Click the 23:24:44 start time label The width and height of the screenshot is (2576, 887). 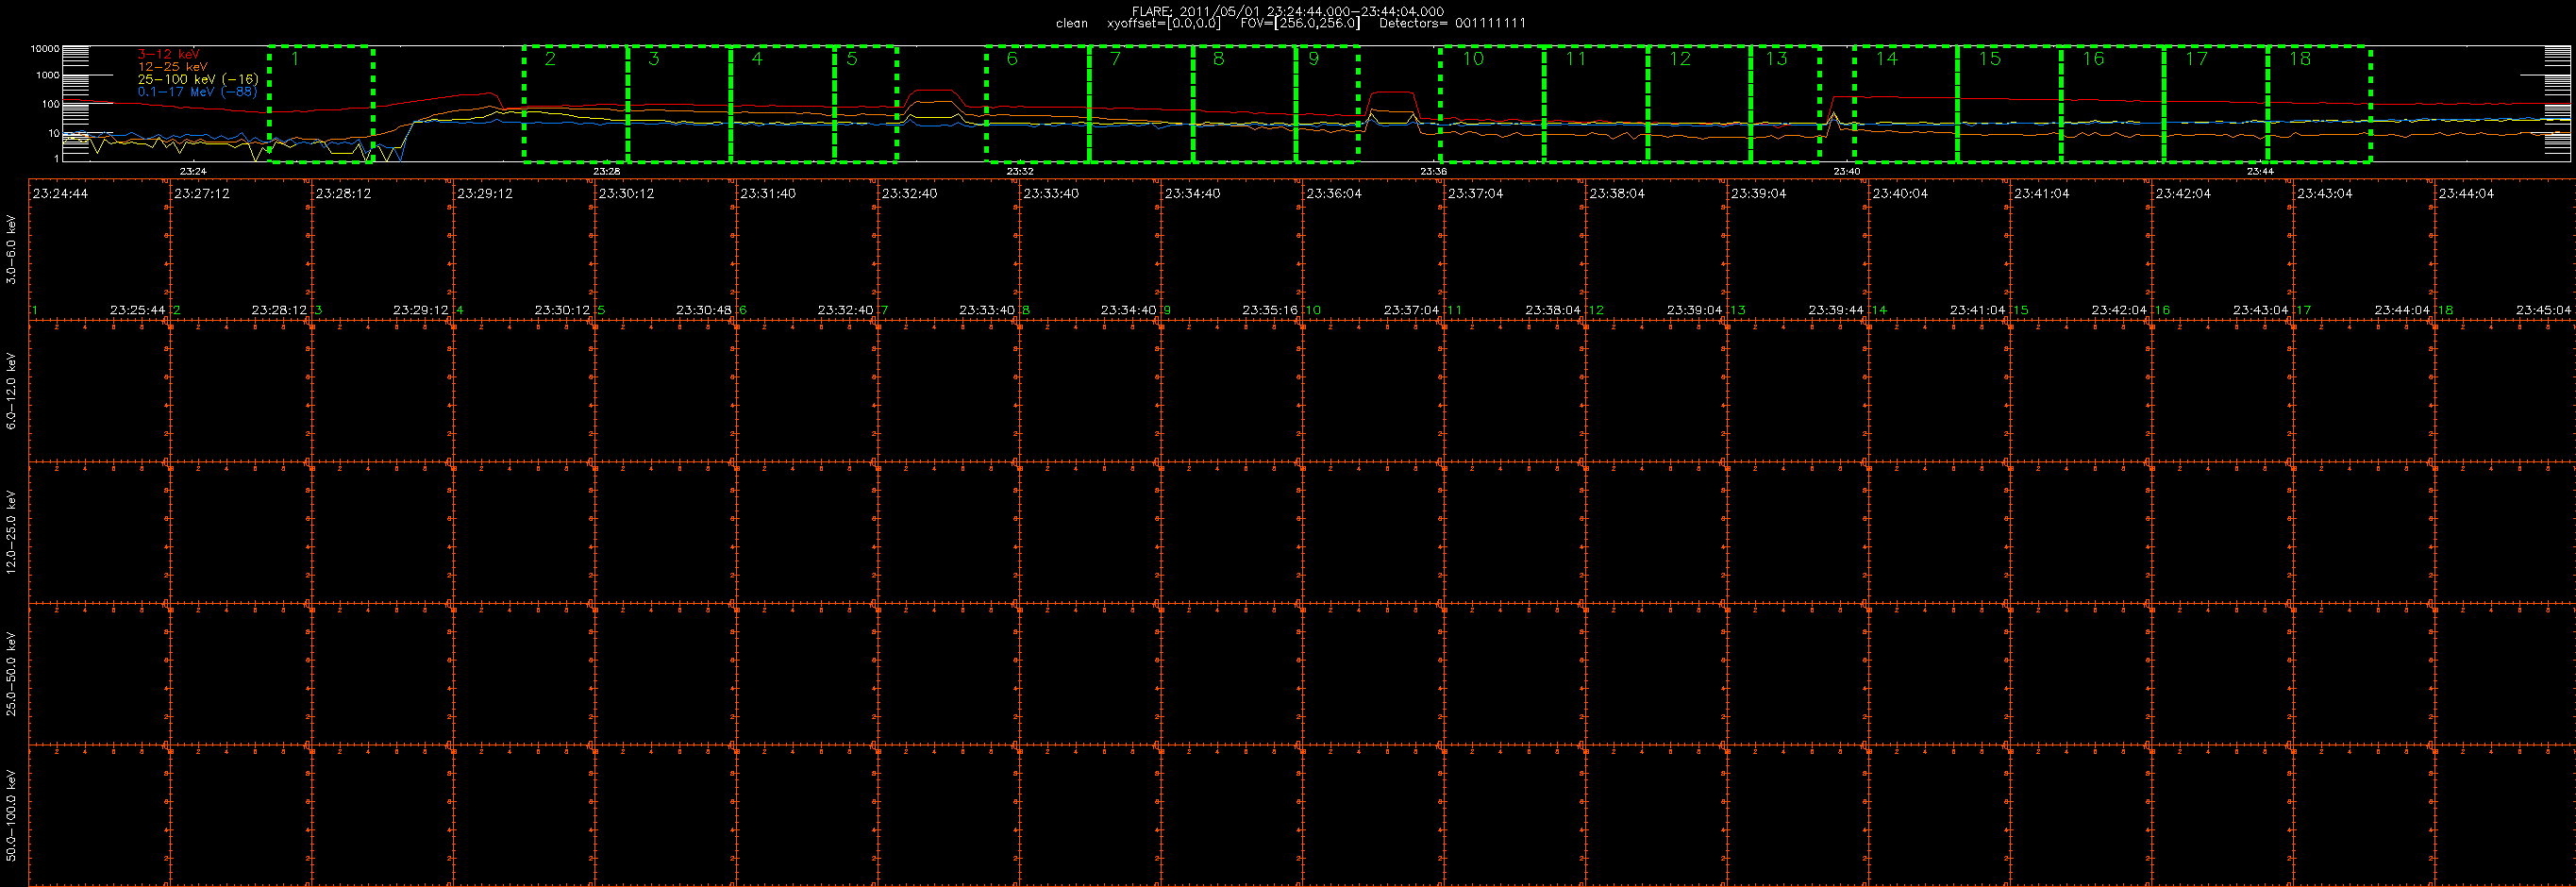pos(60,194)
